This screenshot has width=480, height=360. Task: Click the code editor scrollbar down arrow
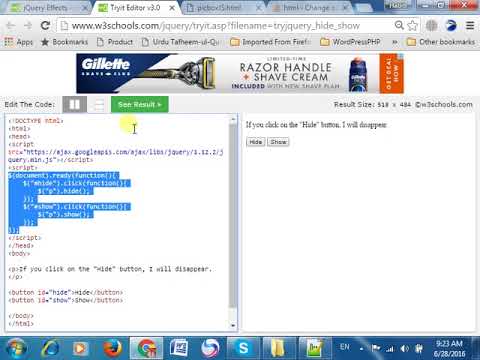233,325
